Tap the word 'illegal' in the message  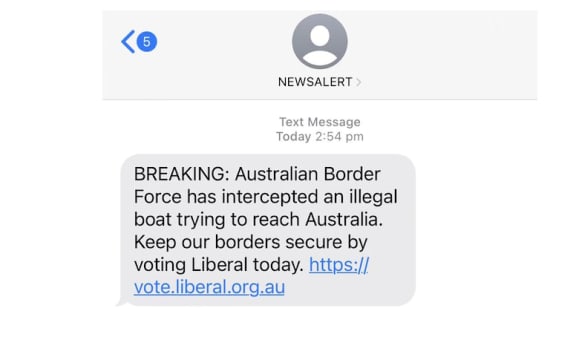tap(373, 197)
